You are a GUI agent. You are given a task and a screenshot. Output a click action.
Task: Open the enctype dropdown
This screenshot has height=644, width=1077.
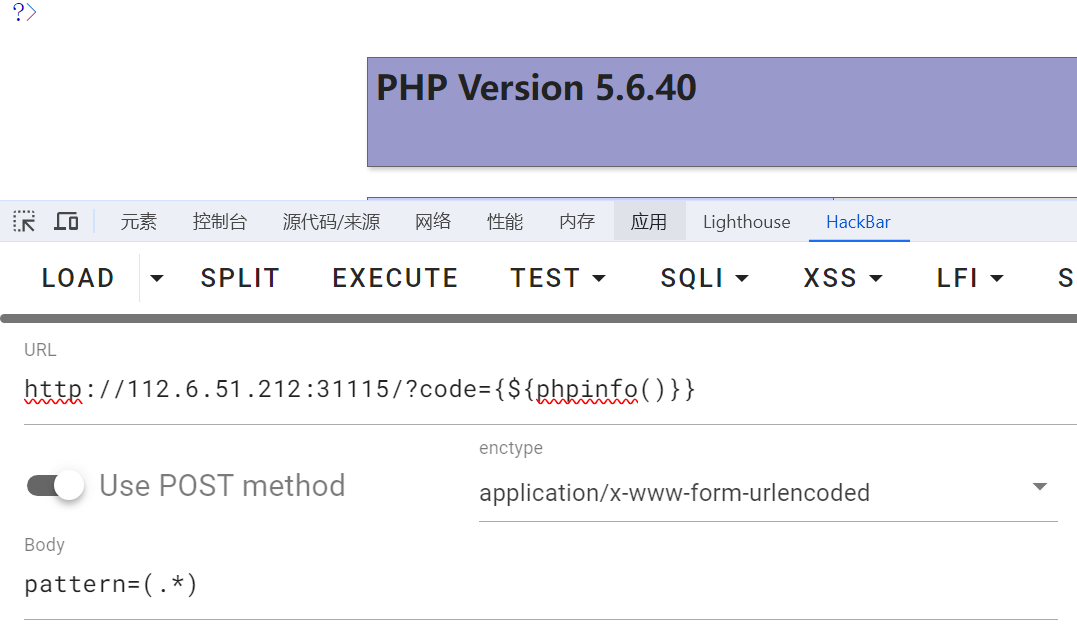pos(767,493)
